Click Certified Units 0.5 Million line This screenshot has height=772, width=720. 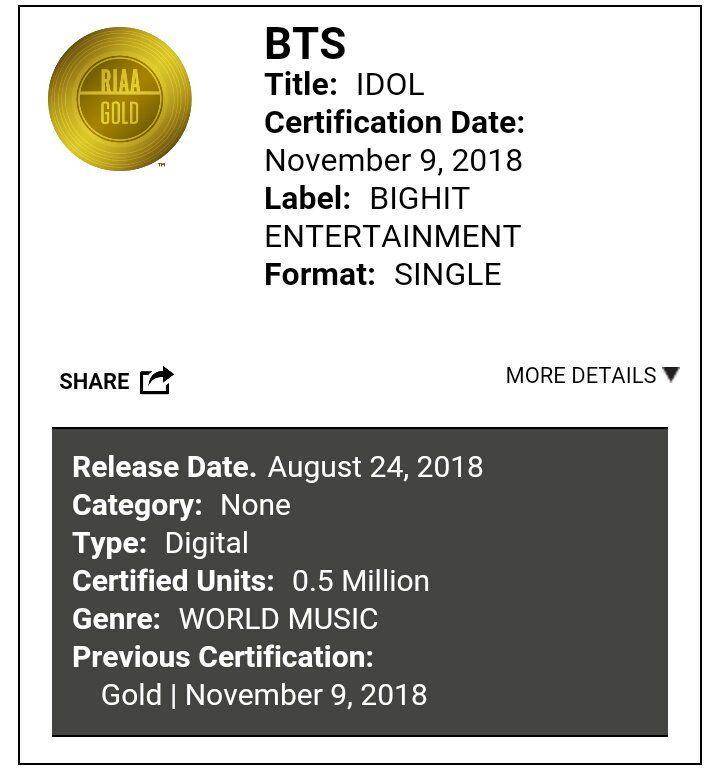pyautogui.click(x=251, y=581)
